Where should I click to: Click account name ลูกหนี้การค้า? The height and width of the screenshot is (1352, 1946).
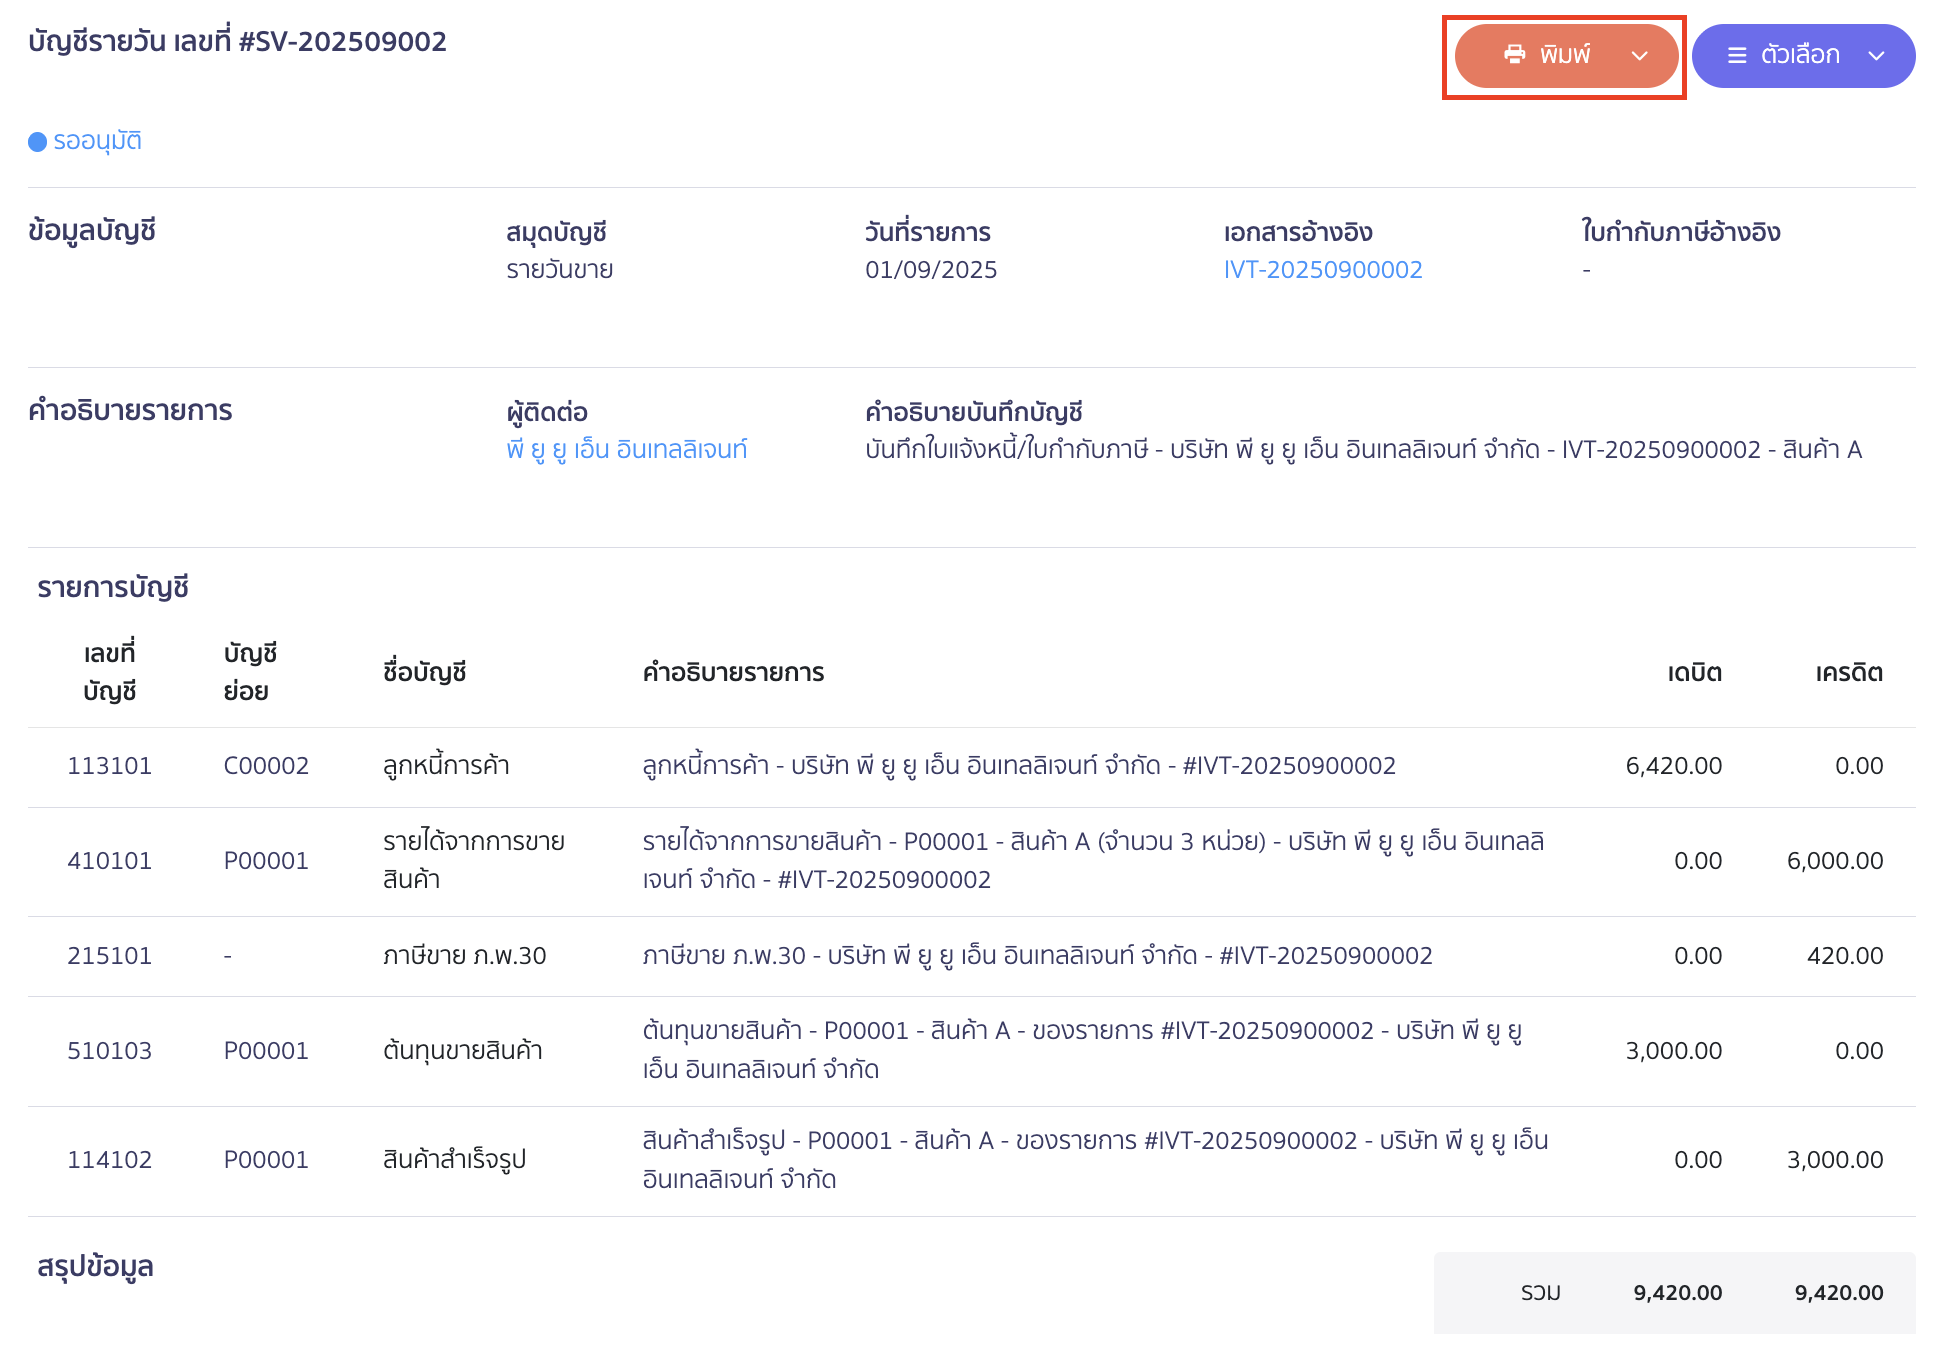[x=446, y=766]
